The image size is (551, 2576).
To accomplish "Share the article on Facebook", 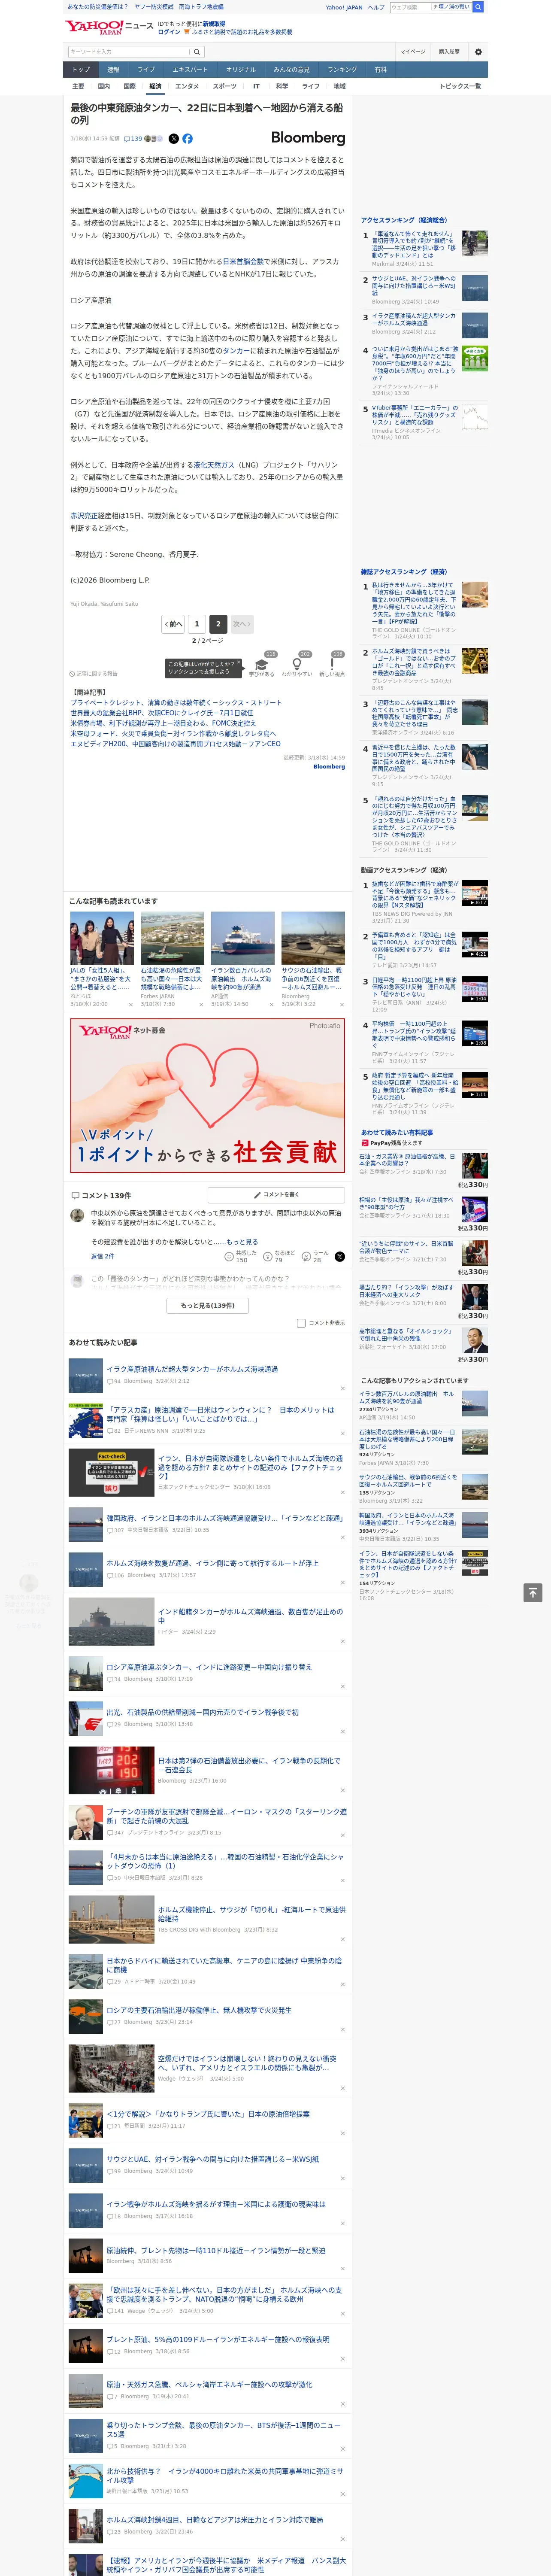I will point(187,139).
